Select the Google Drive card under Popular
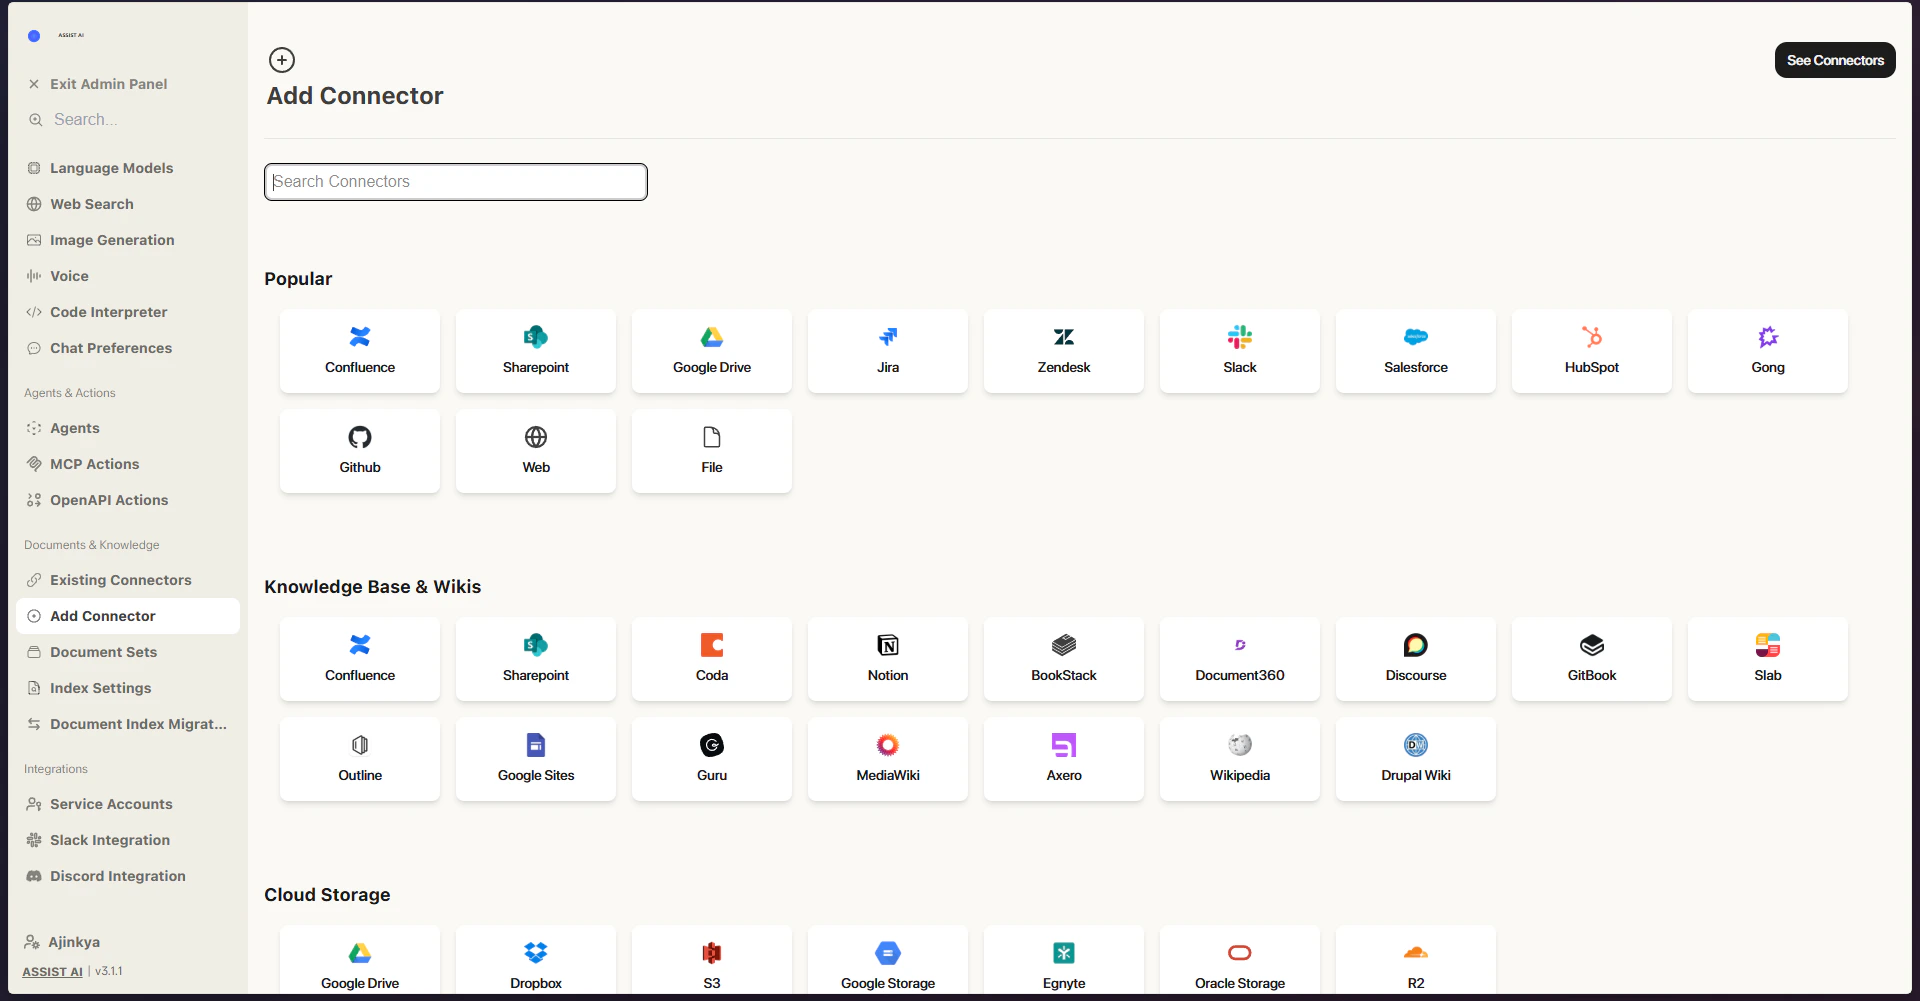1920x1001 pixels. tap(712, 351)
